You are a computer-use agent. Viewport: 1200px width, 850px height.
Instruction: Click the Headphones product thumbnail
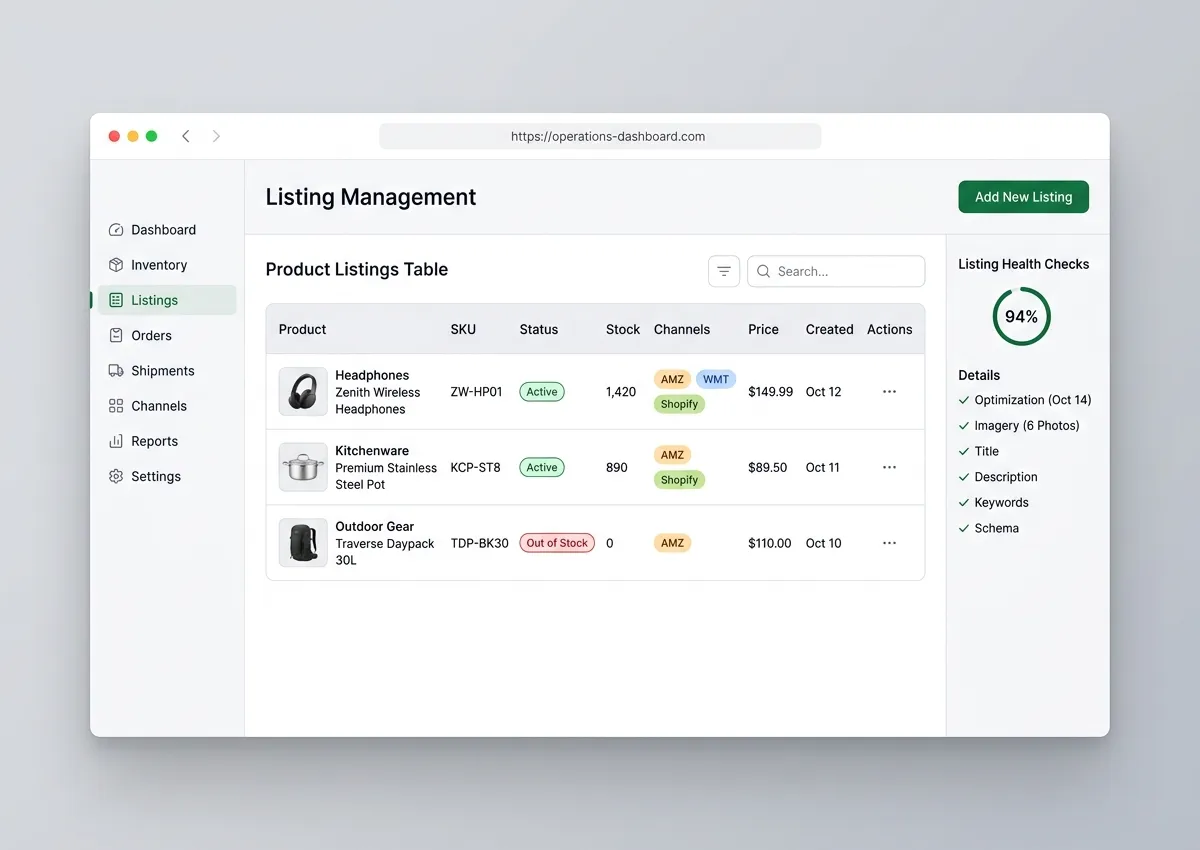tap(303, 392)
